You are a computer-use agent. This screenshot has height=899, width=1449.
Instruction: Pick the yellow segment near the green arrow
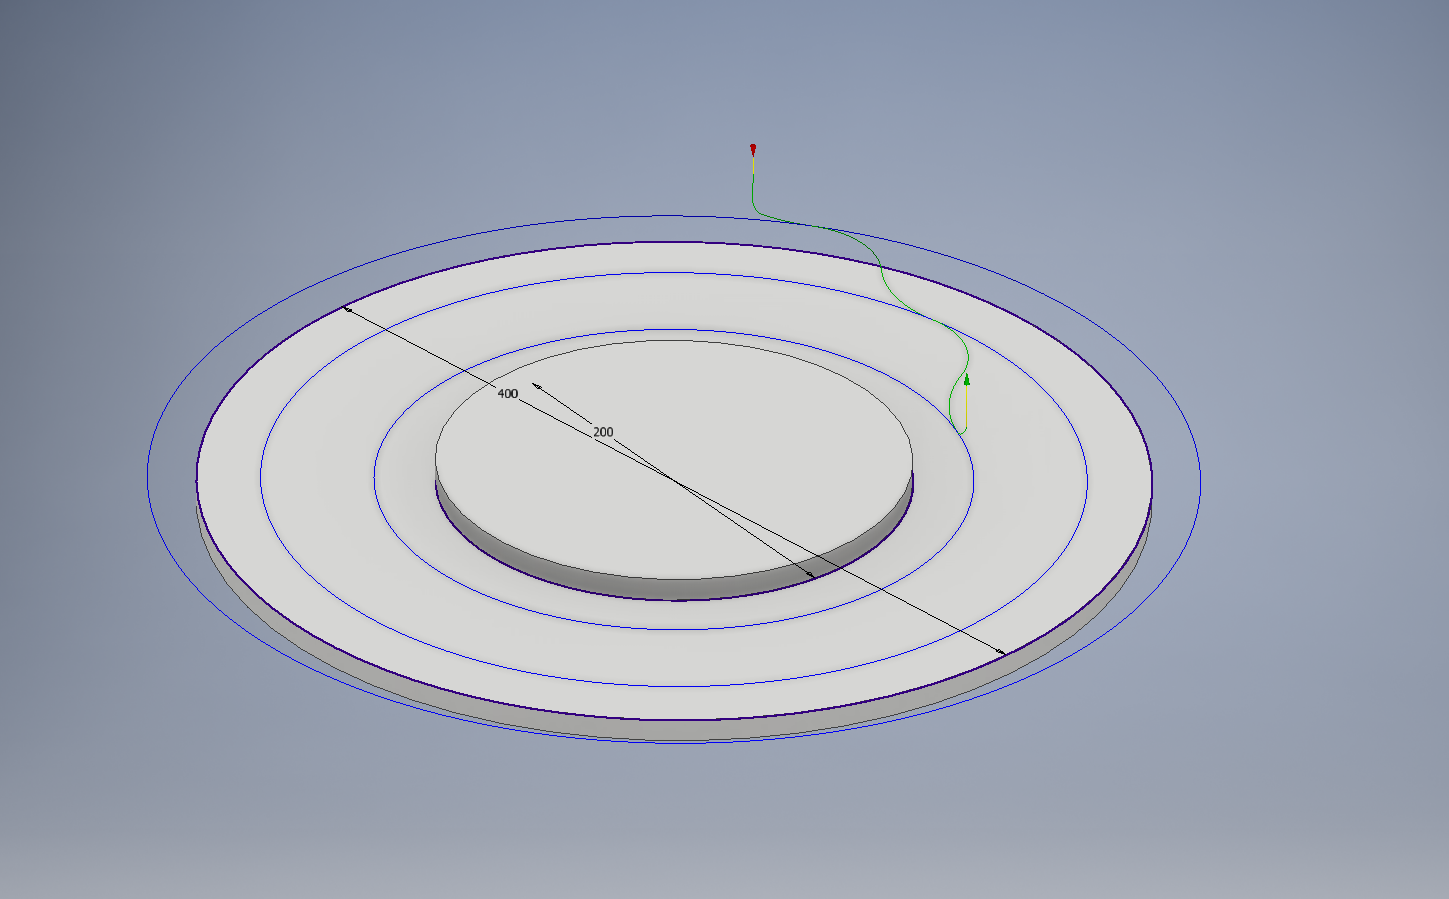point(965,410)
